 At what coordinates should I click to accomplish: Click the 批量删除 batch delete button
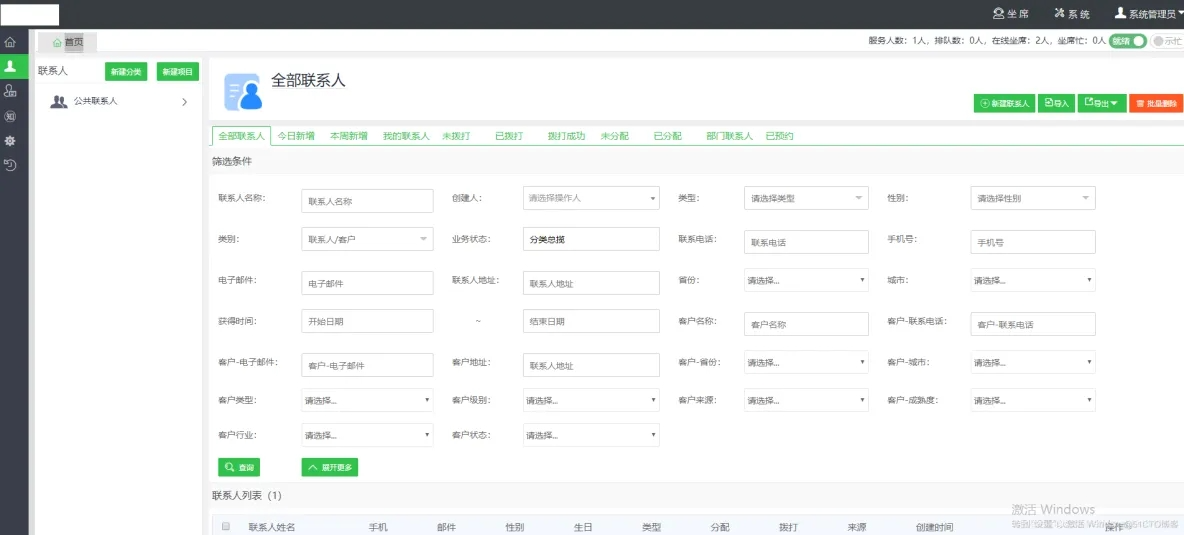[x=1156, y=103]
